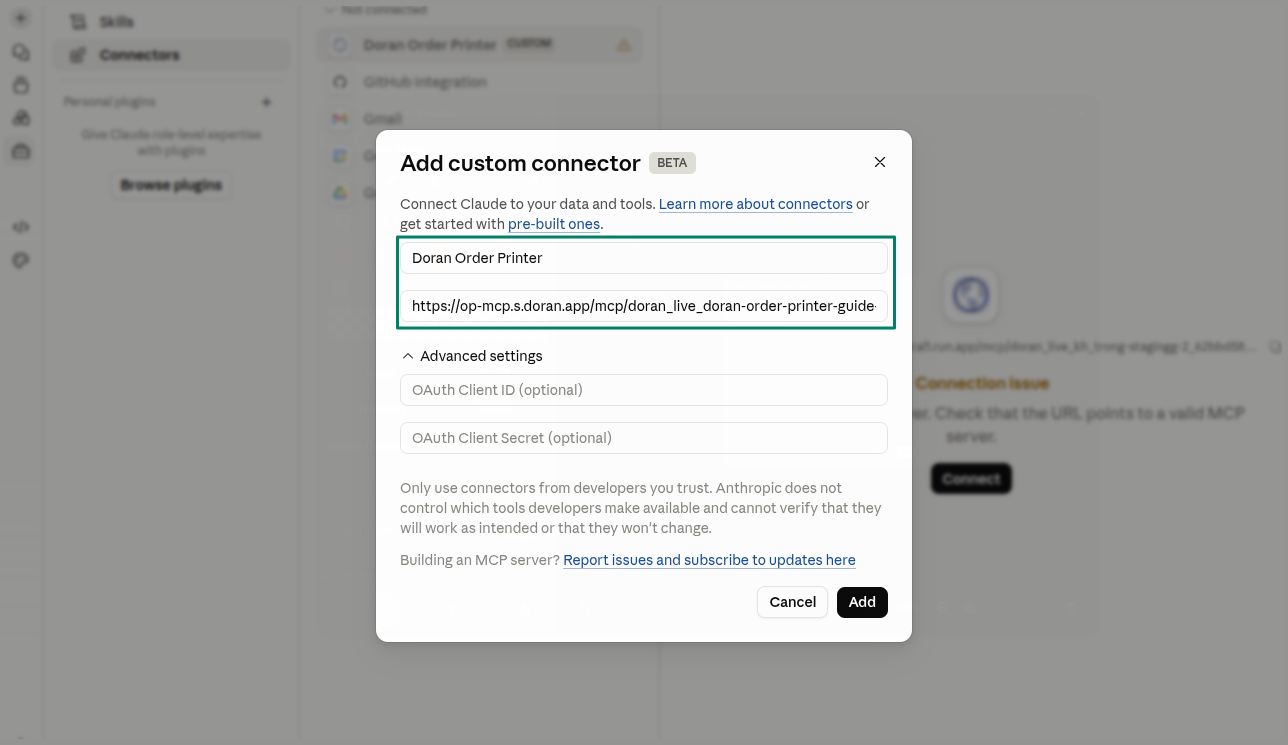Click the large globe connector logo
This screenshot has width=1288, height=745.
click(x=971, y=296)
